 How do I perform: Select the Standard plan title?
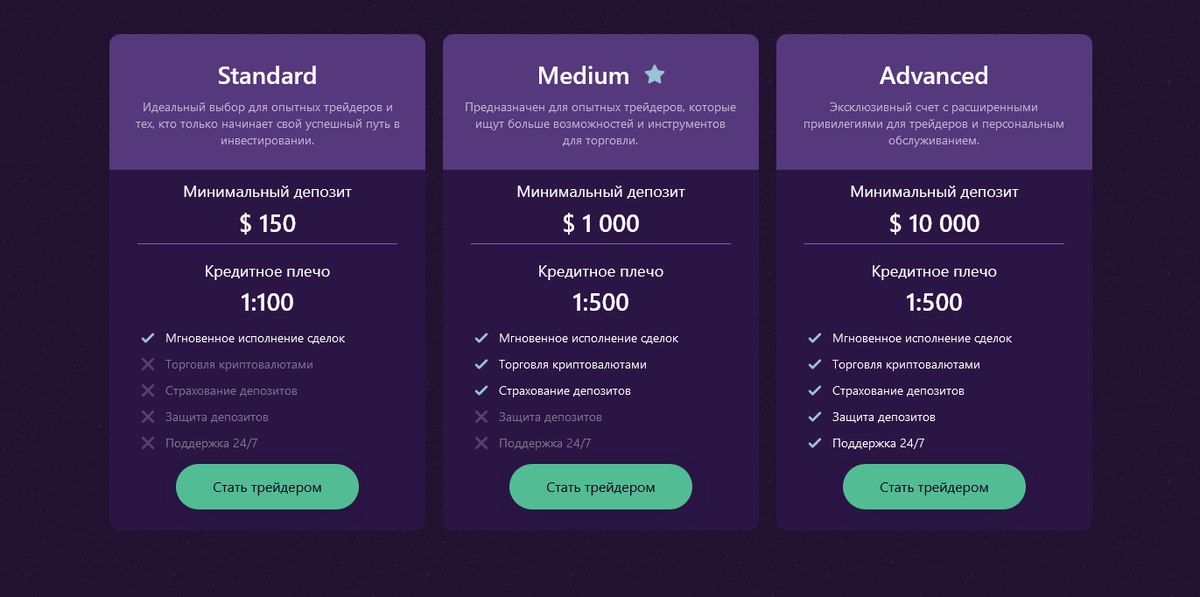pos(267,75)
